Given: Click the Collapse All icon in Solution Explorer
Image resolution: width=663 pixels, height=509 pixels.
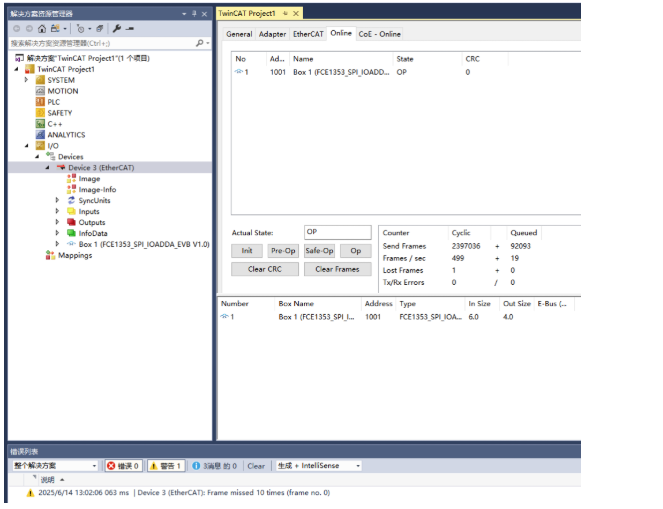Looking at the screenshot, I should pos(100,29).
